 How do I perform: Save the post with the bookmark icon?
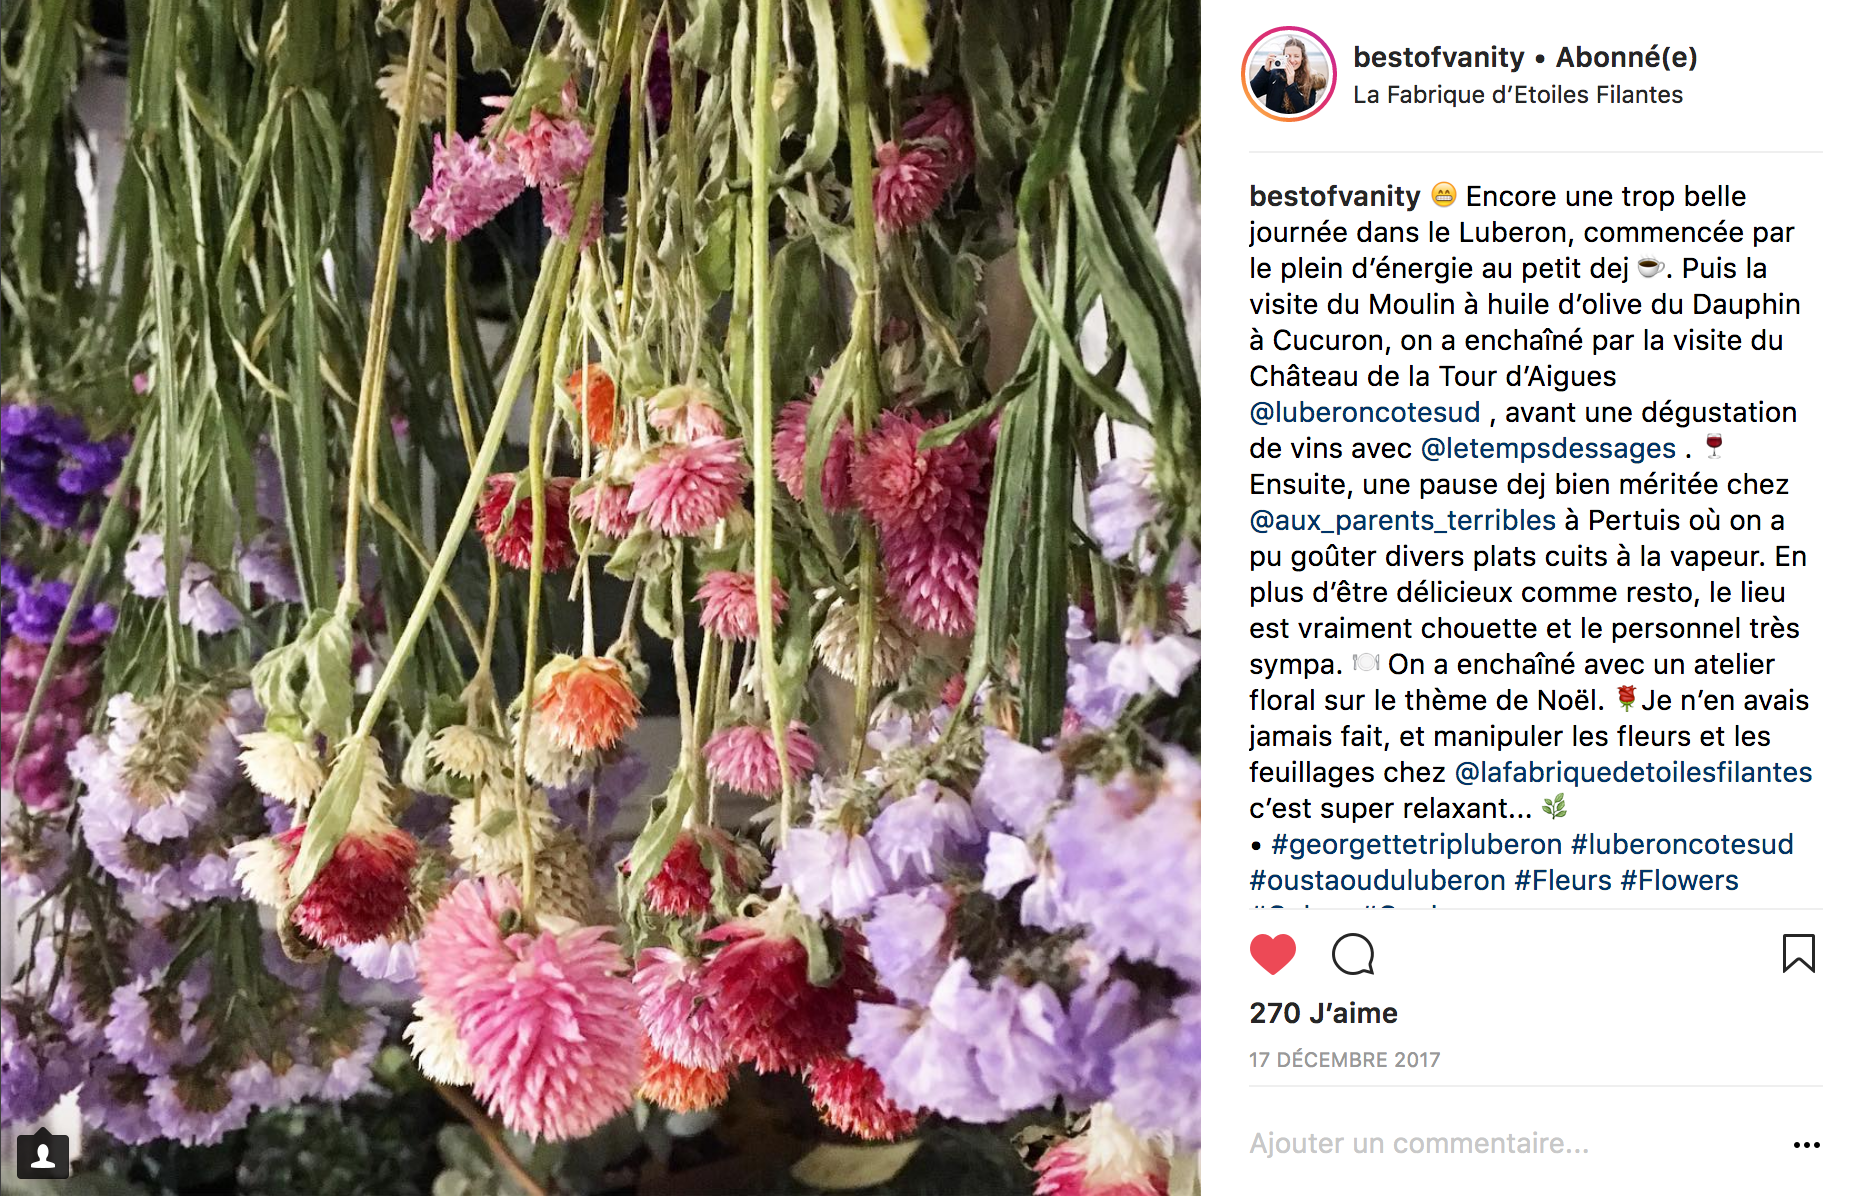[1798, 953]
